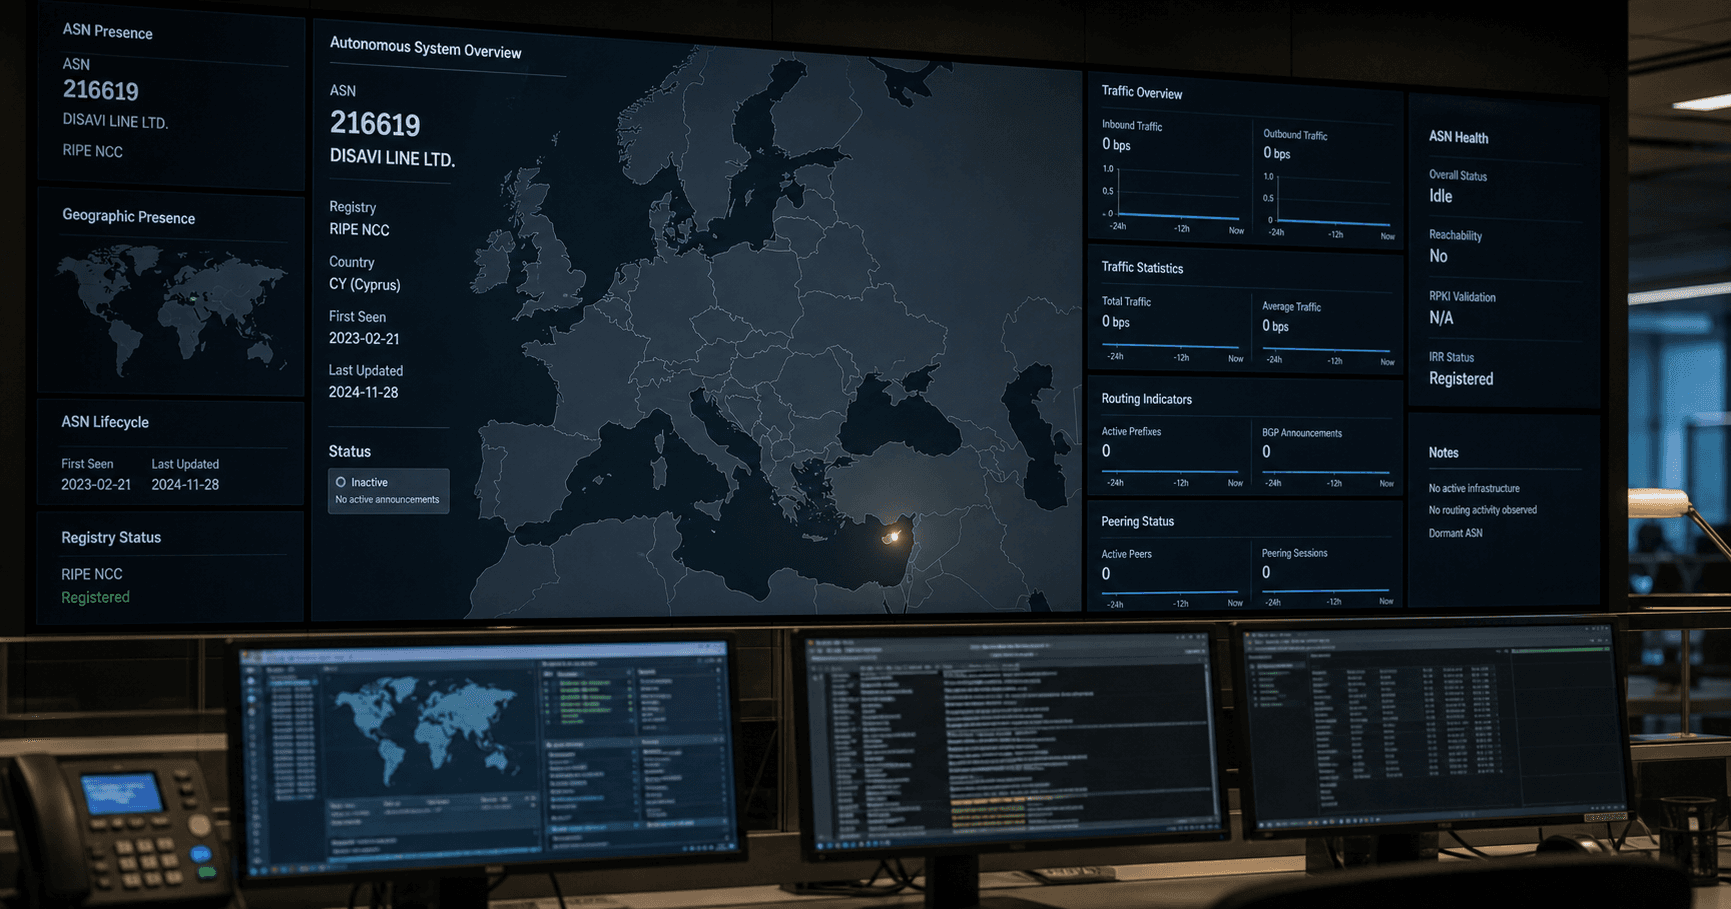The width and height of the screenshot is (1731, 909).
Task: Select the Inactive status radio indicator
Action: 341,482
